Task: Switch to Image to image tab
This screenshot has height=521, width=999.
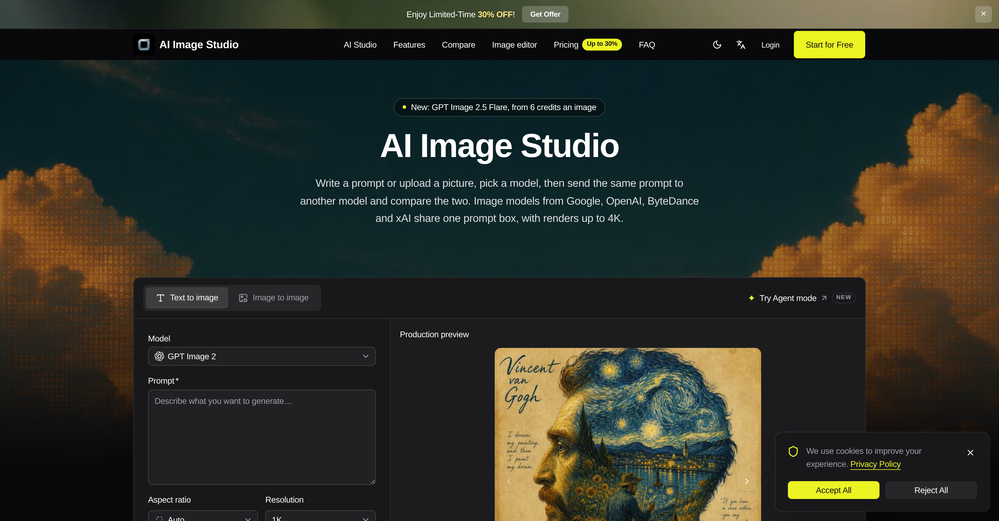Action: [x=274, y=297]
